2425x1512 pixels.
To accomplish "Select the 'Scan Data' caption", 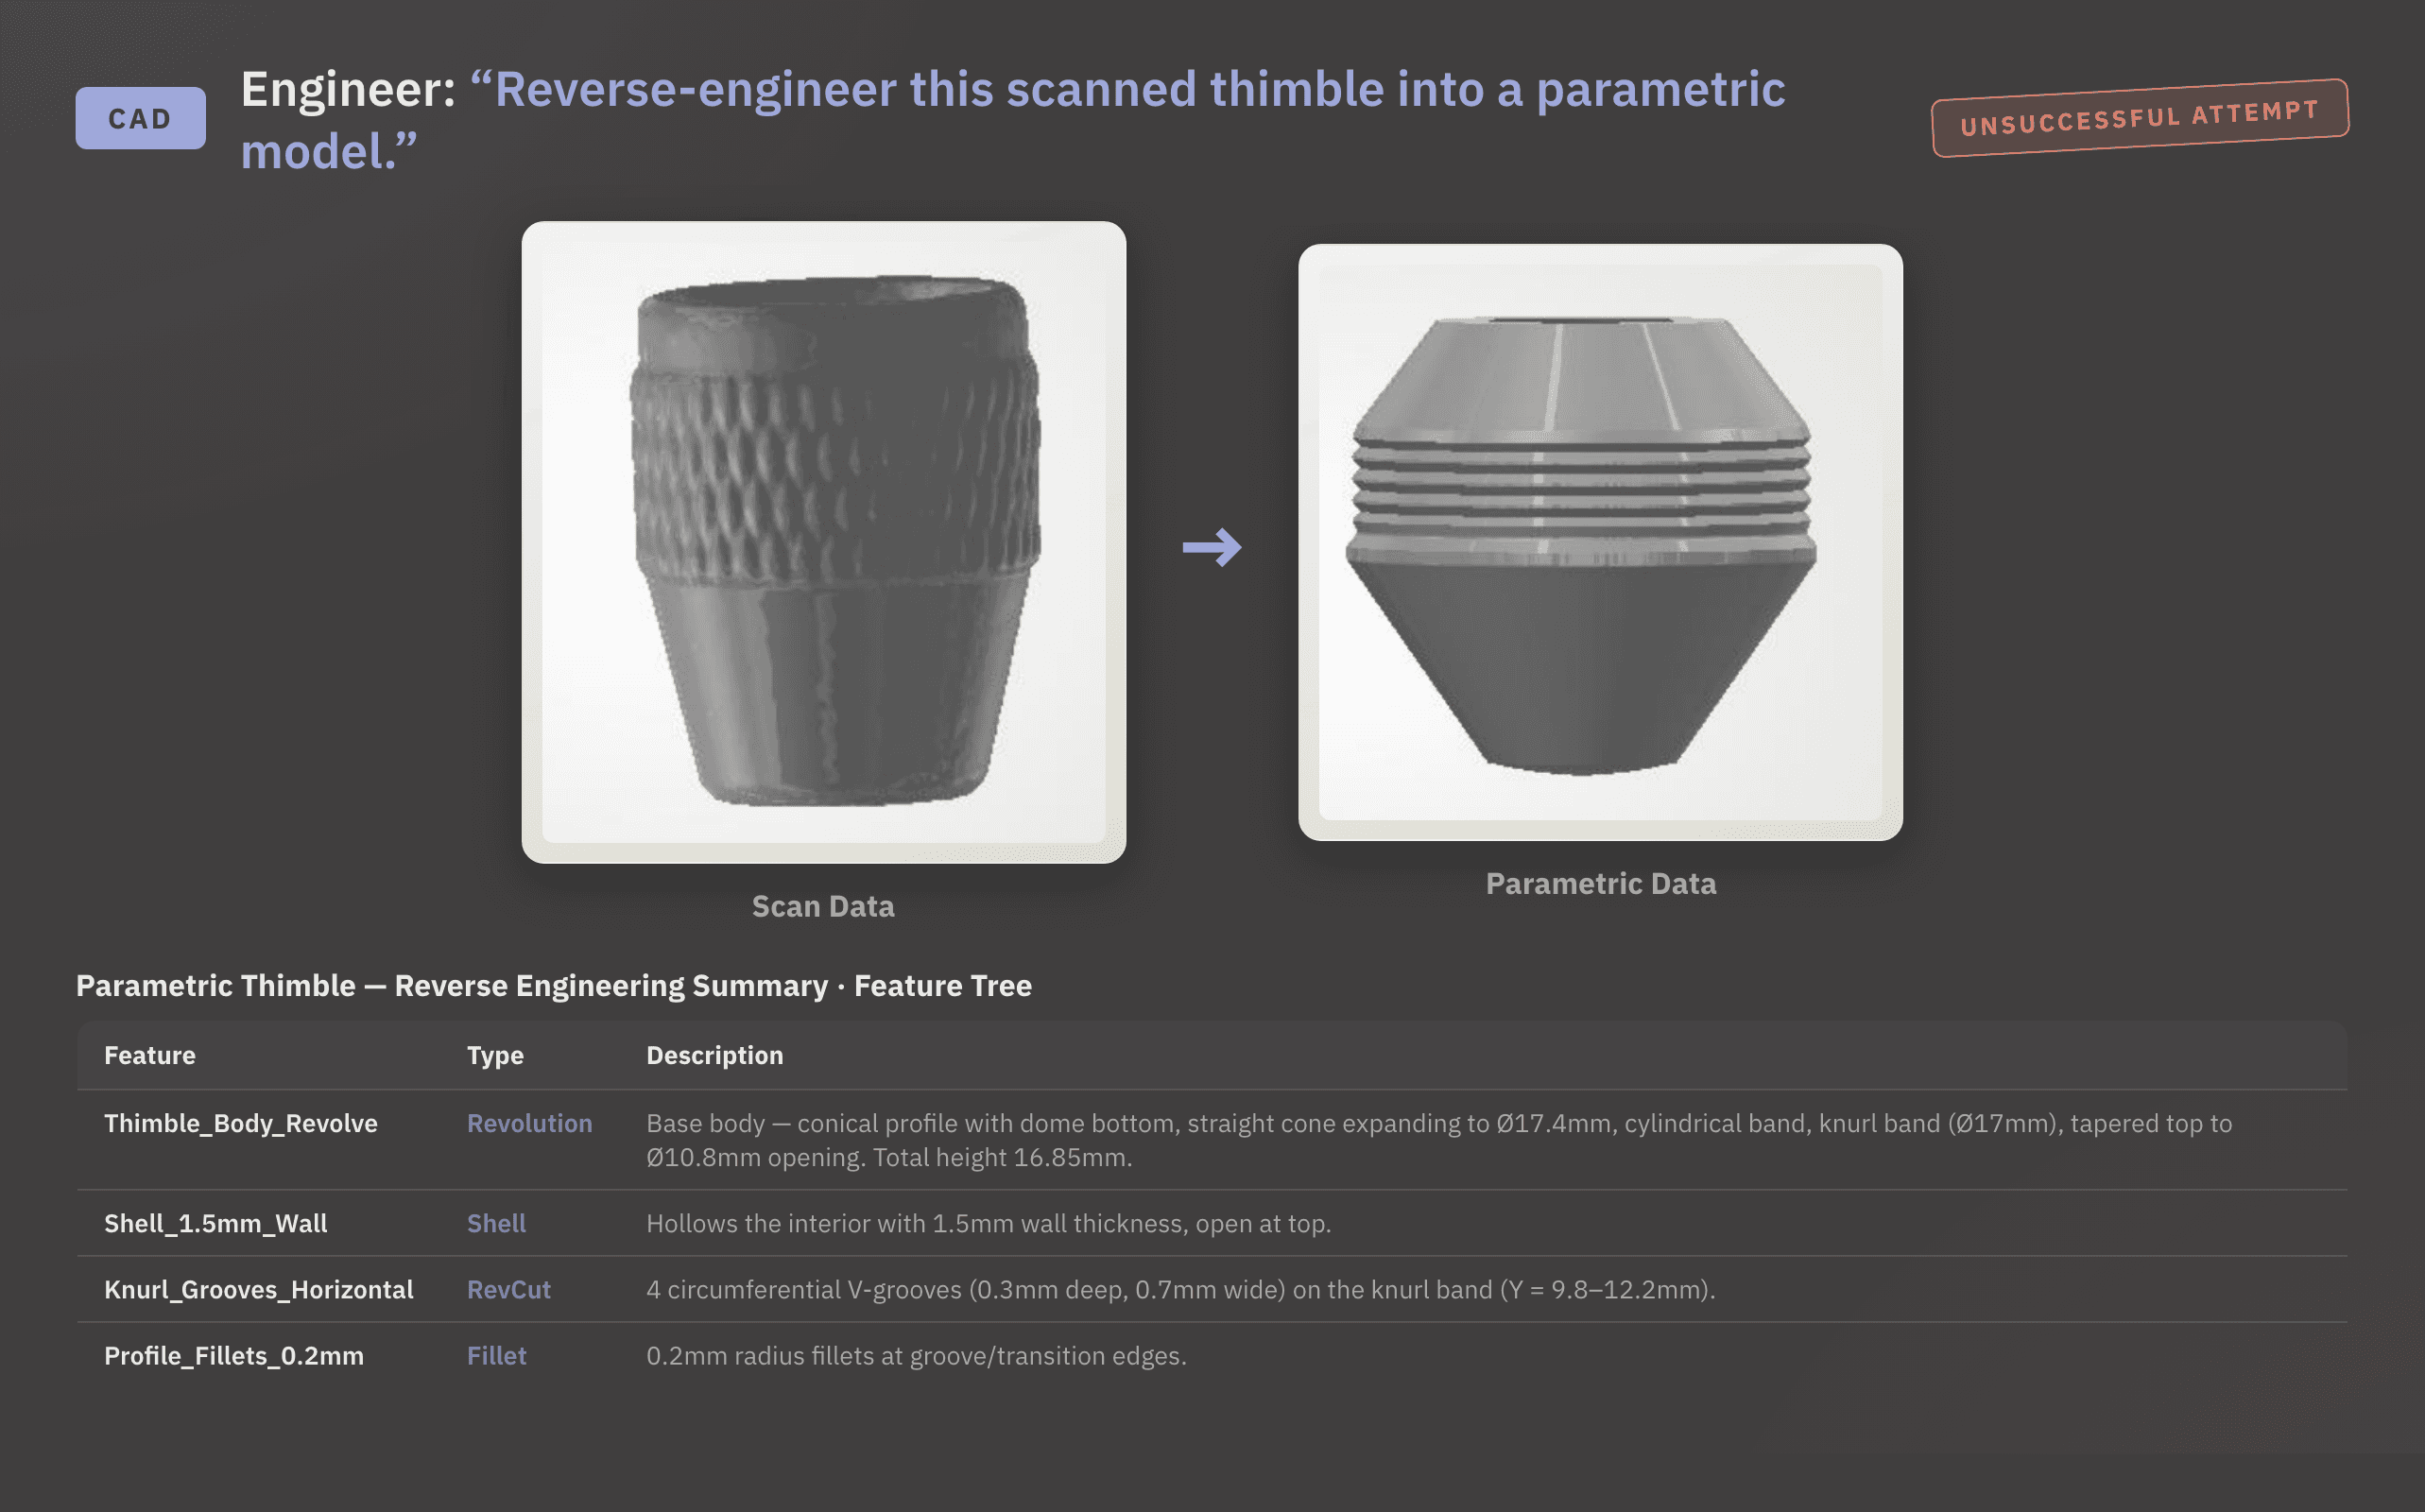I will click(823, 906).
